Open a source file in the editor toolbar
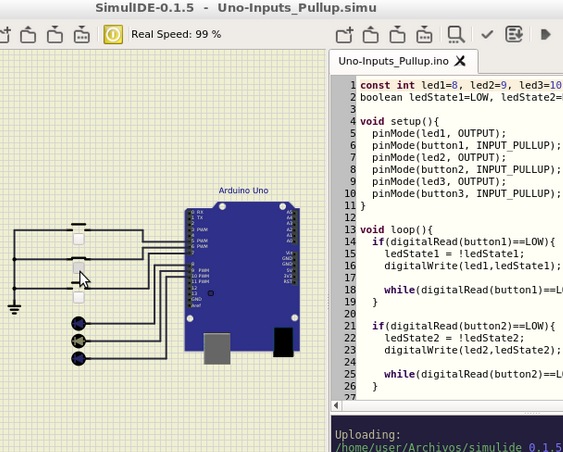 coord(371,35)
